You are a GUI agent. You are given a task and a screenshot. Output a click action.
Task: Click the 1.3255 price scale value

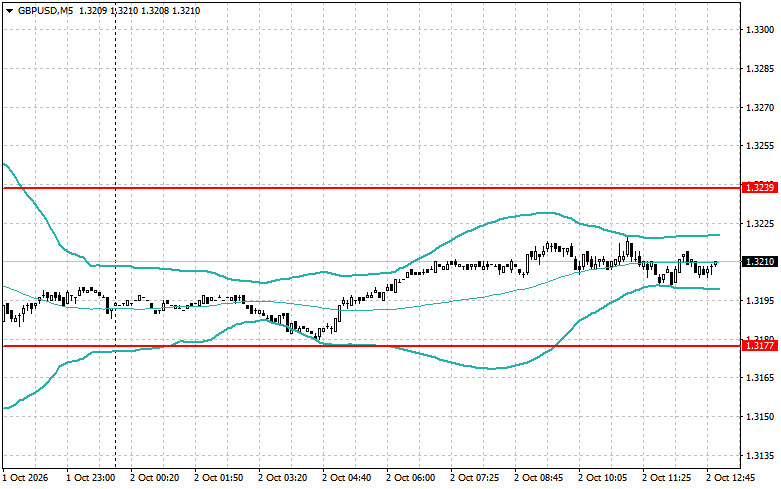(x=760, y=146)
